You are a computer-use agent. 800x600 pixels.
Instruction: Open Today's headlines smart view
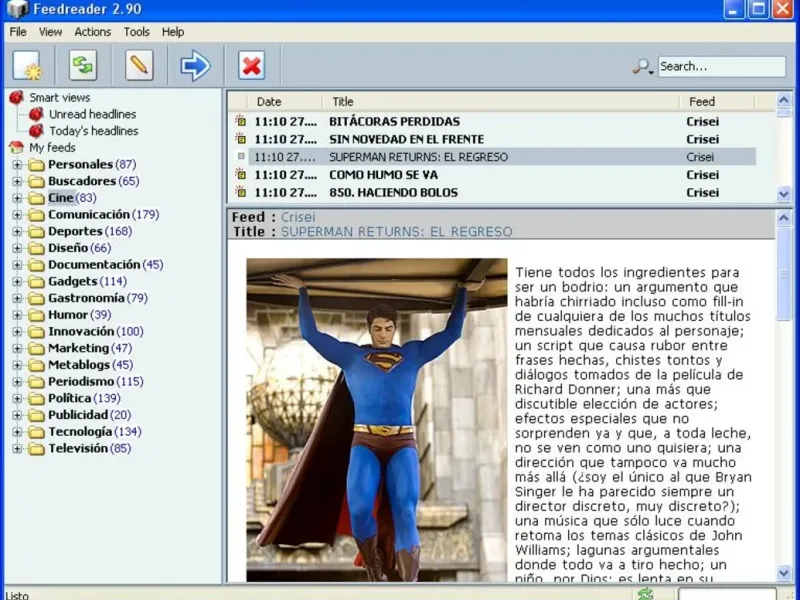(93, 131)
